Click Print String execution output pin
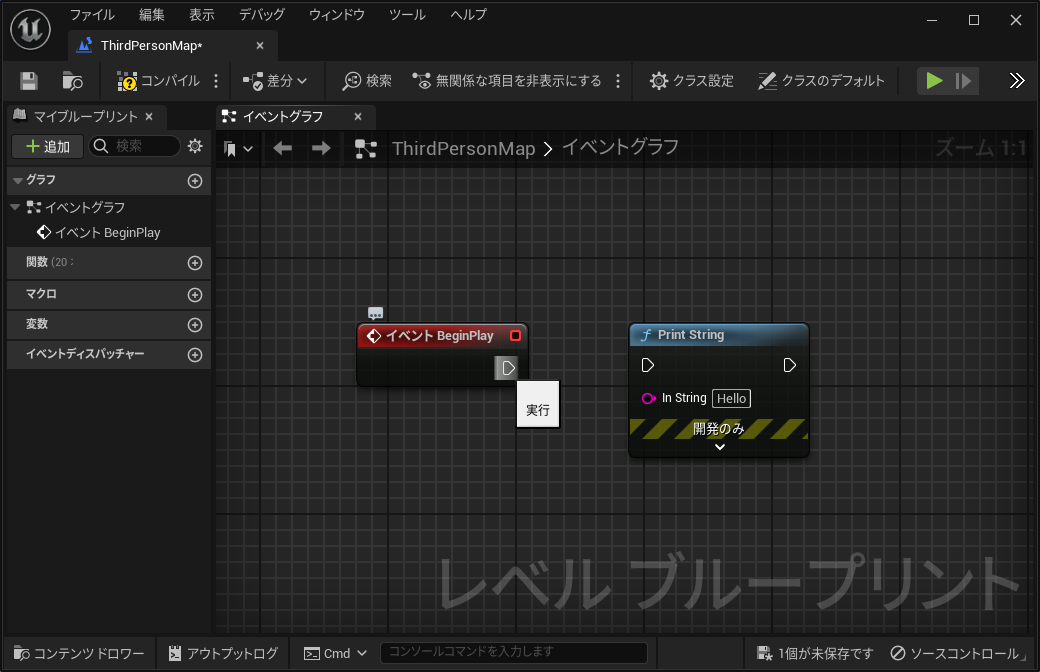Viewport: 1040px width, 672px height. point(789,365)
